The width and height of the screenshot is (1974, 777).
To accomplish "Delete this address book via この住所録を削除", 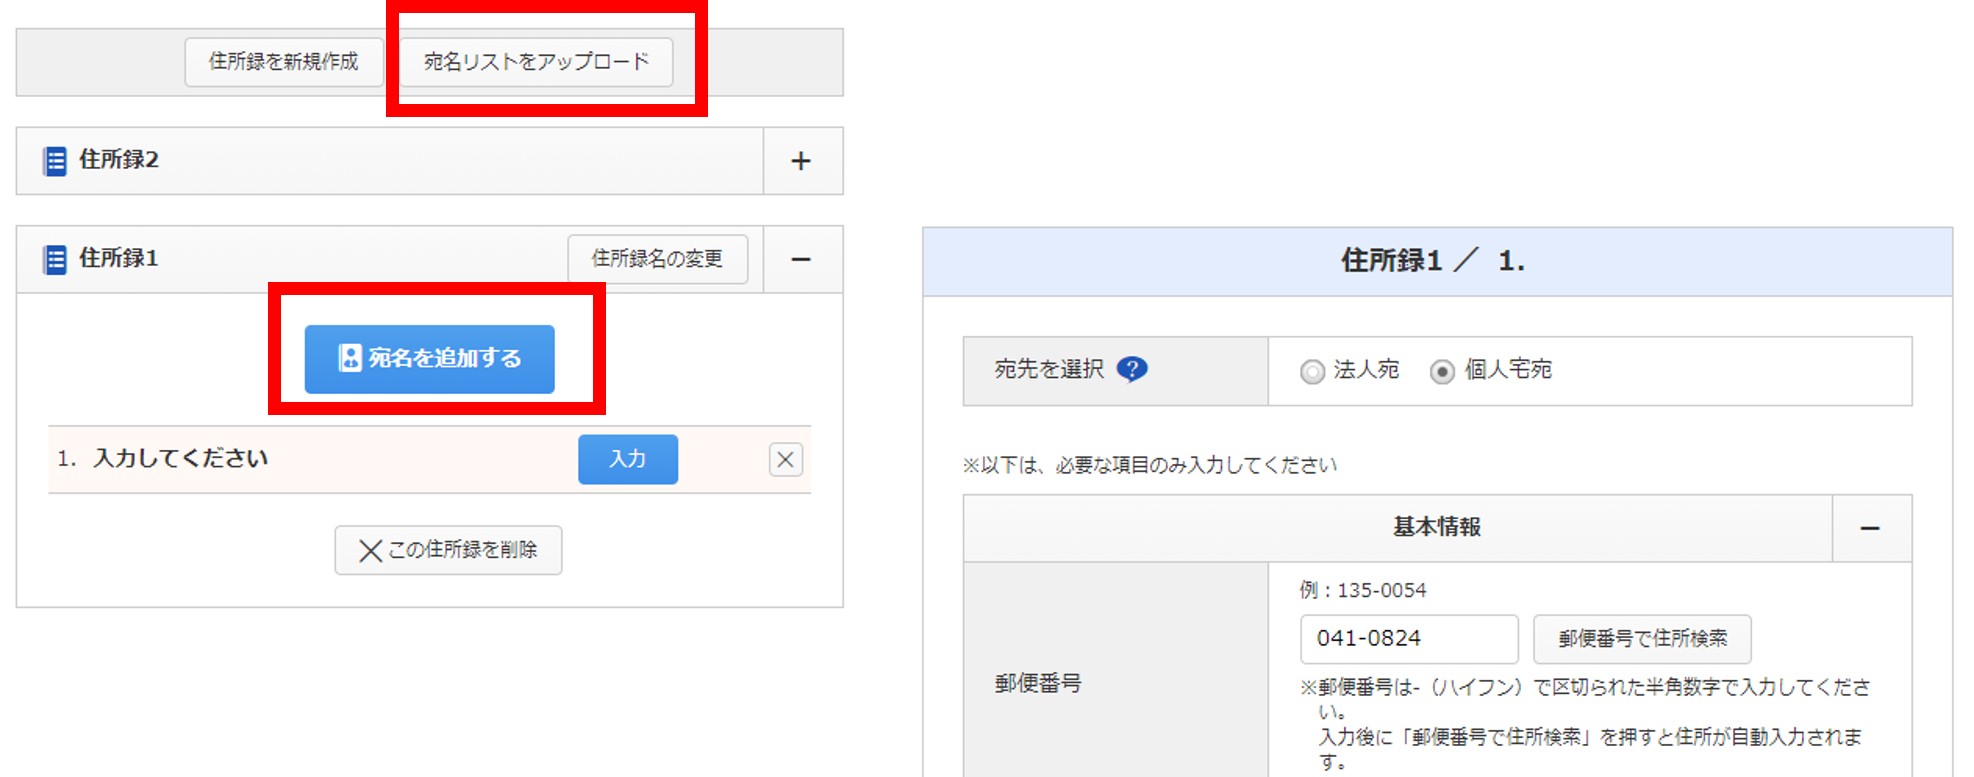I will [448, 550].
